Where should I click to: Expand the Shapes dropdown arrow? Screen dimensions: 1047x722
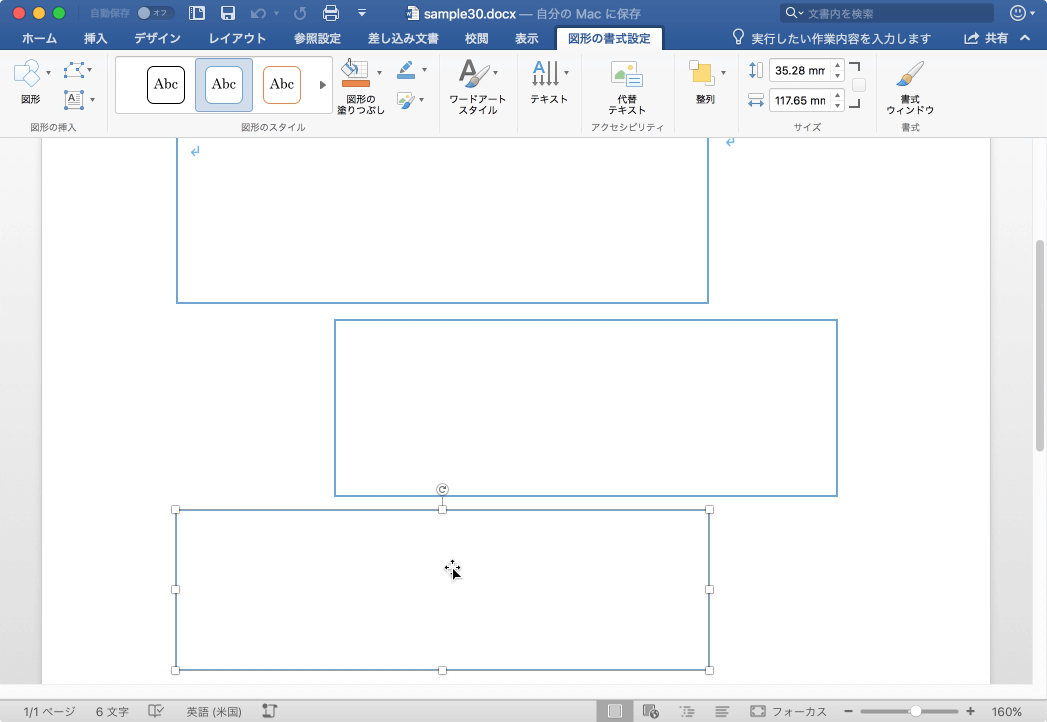point(48,73)
